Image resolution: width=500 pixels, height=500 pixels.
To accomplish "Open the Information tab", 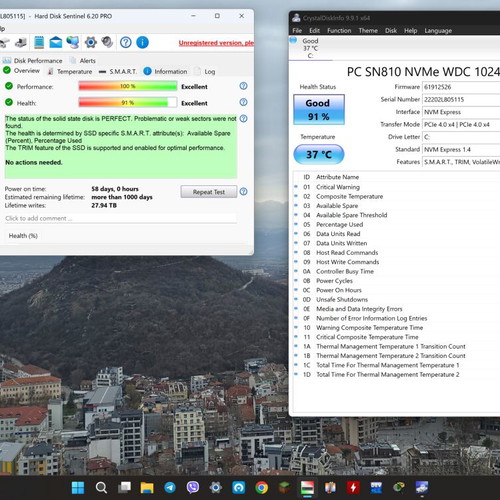I will click(x=165, y=71).
